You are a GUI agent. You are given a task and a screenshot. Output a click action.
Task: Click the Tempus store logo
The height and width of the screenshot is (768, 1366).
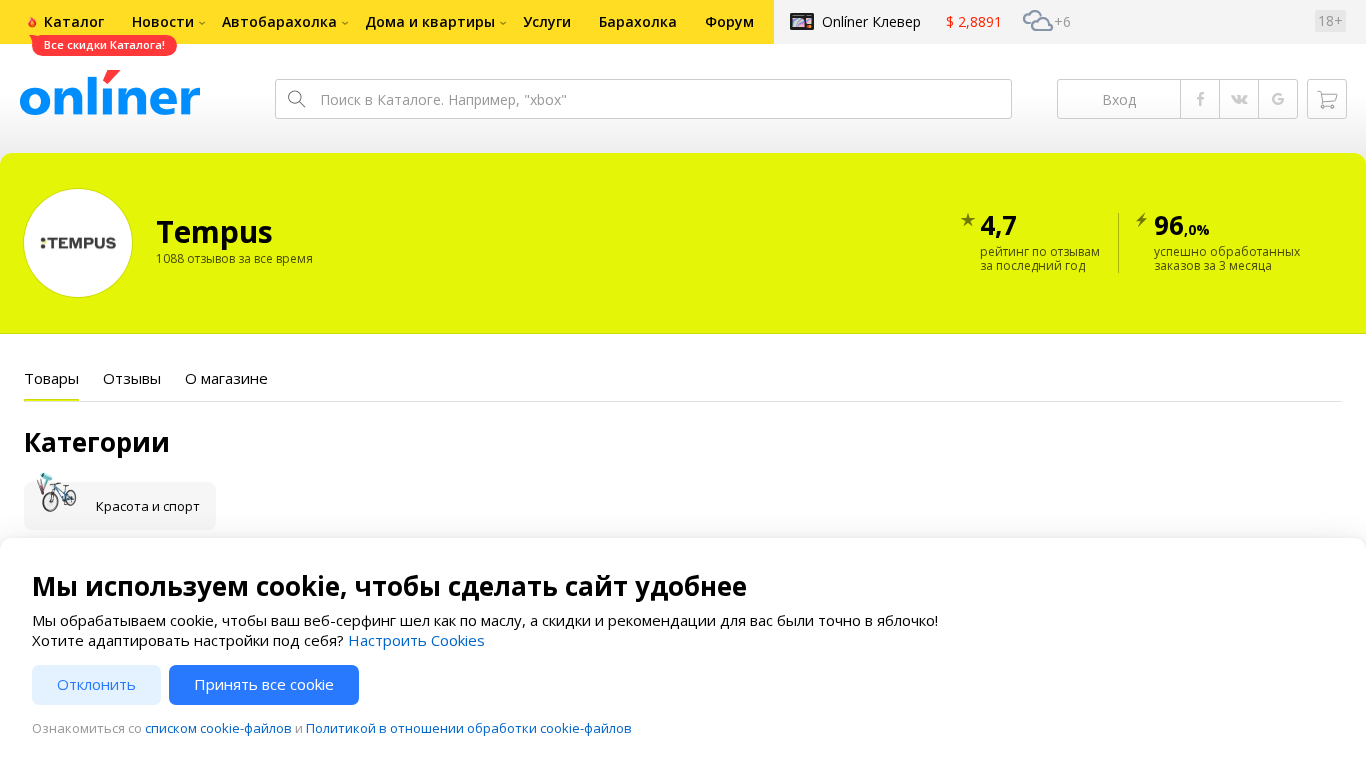pyautogui.click(x=78, y=243)
